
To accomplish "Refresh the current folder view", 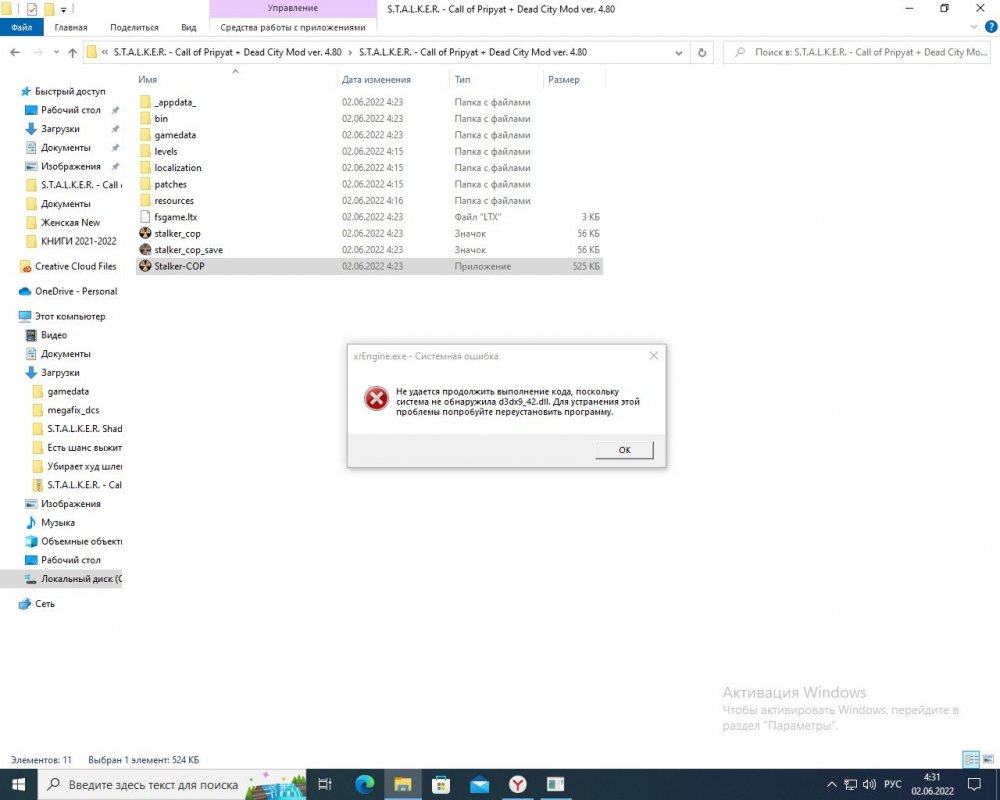I will pos(702,53).
